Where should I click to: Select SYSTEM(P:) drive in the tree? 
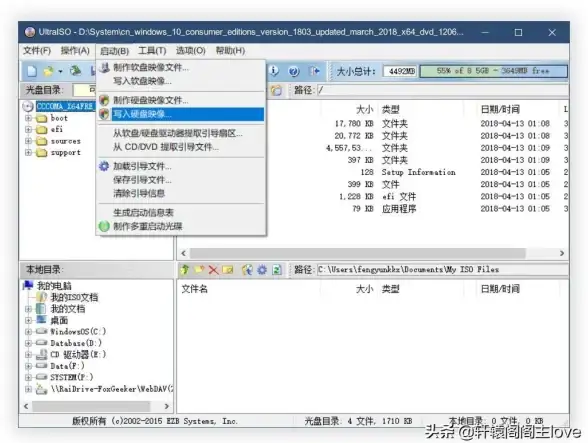(x=71, y=377)
